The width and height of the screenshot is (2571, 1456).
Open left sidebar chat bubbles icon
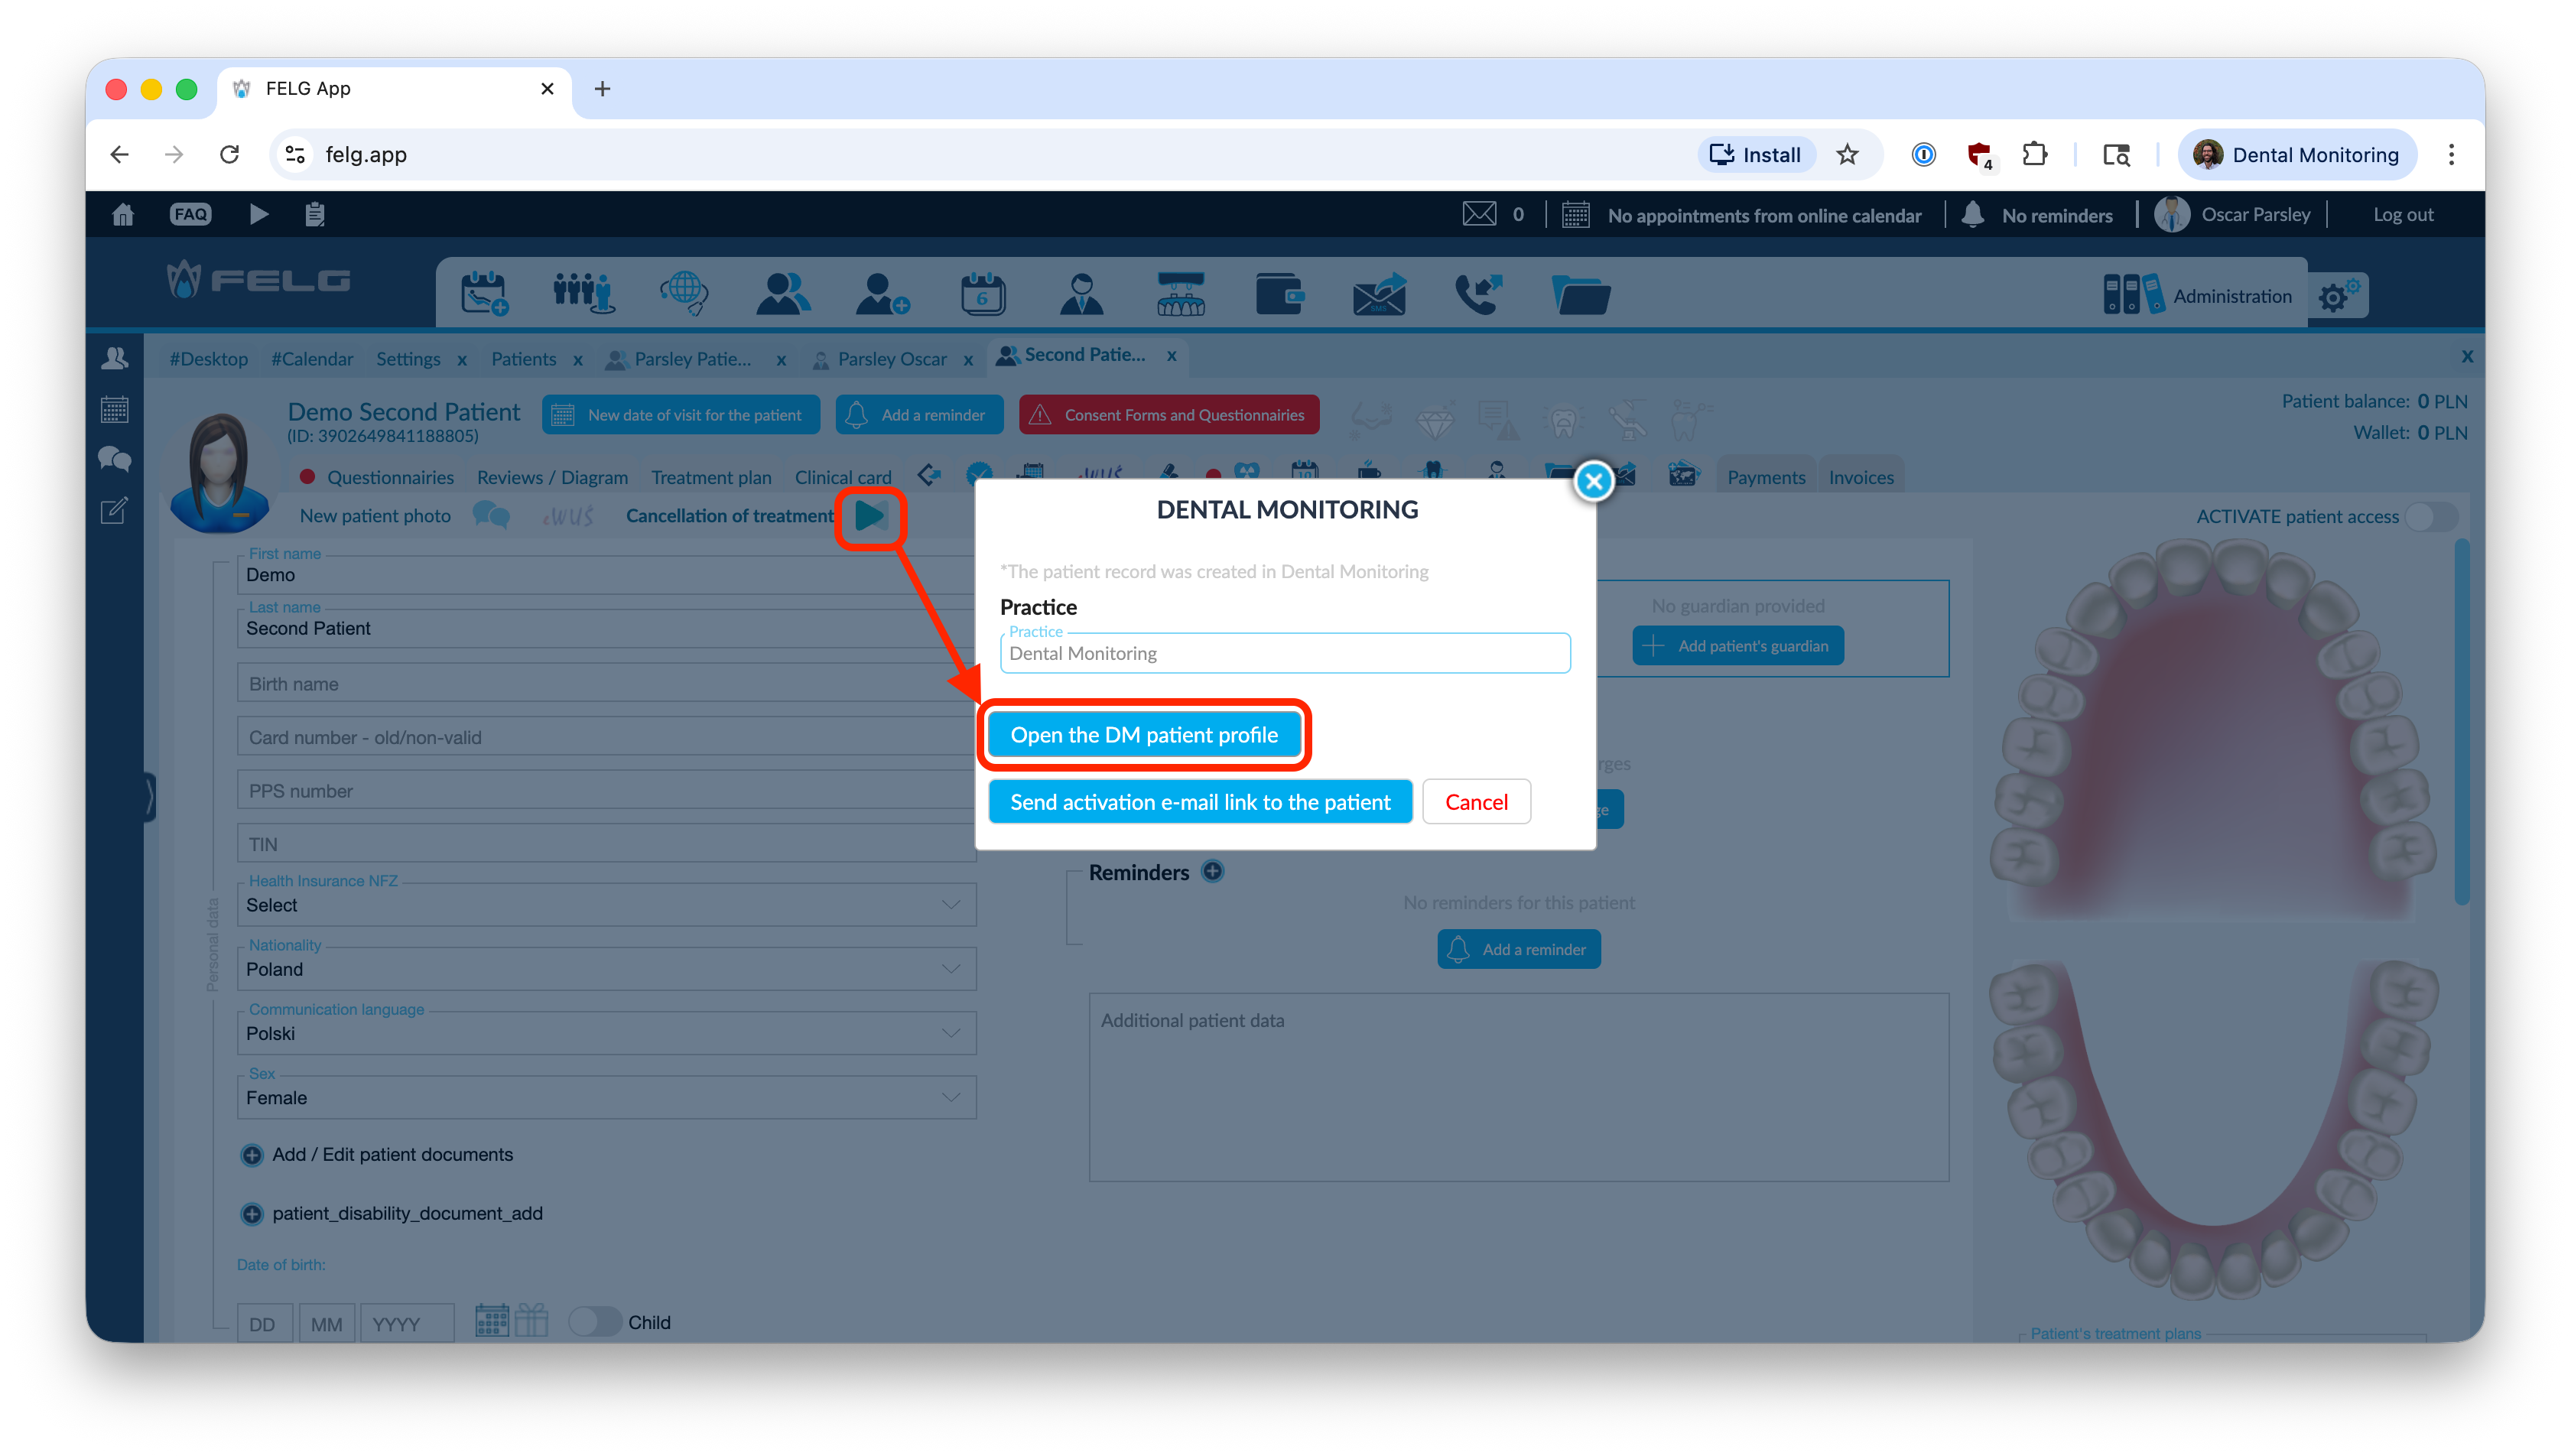pos(114,460)
